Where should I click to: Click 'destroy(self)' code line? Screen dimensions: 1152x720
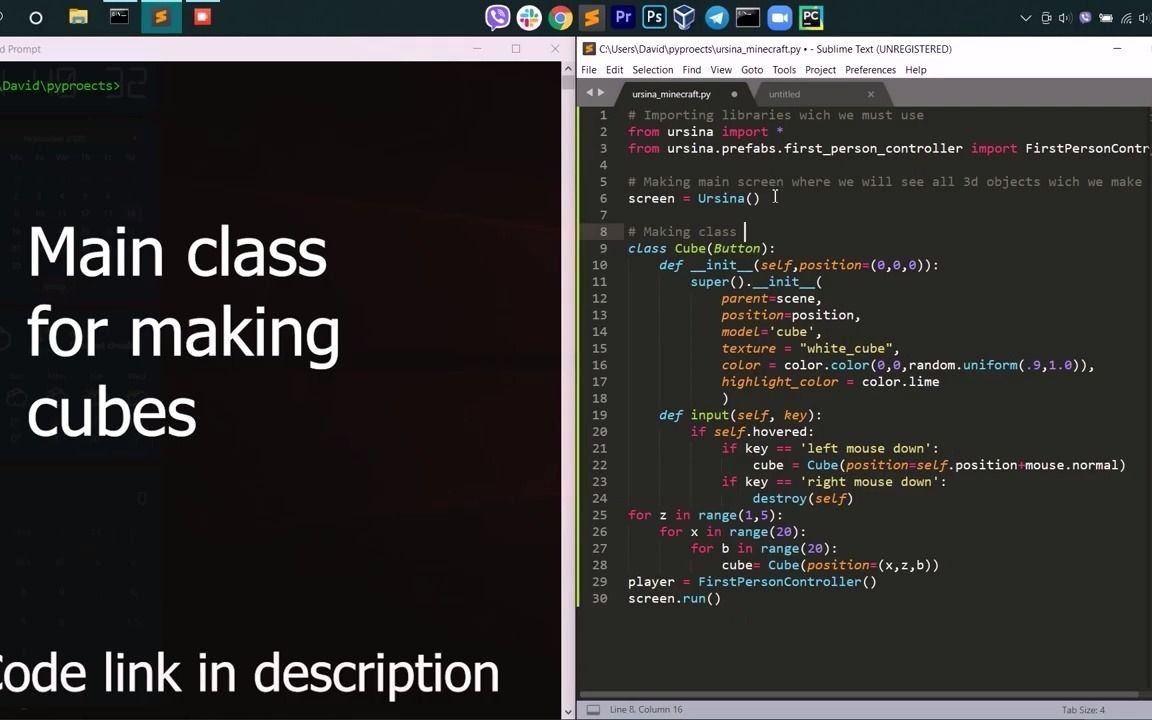[802, 499]
